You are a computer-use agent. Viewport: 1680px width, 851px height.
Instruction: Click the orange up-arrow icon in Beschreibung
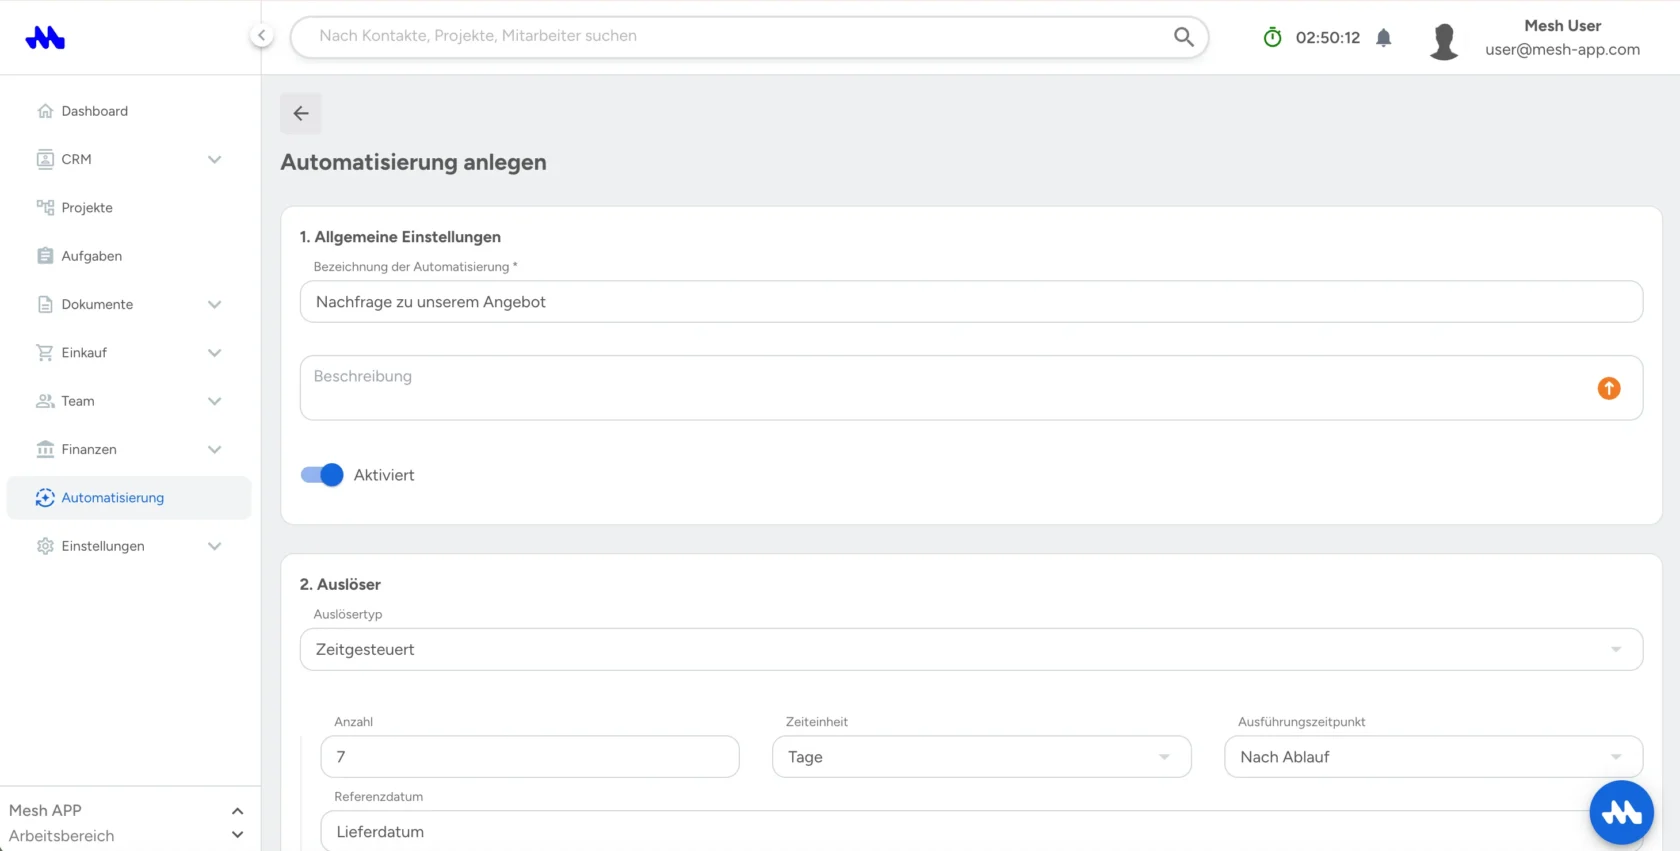pyautogui.click(x=1608, y=388)
